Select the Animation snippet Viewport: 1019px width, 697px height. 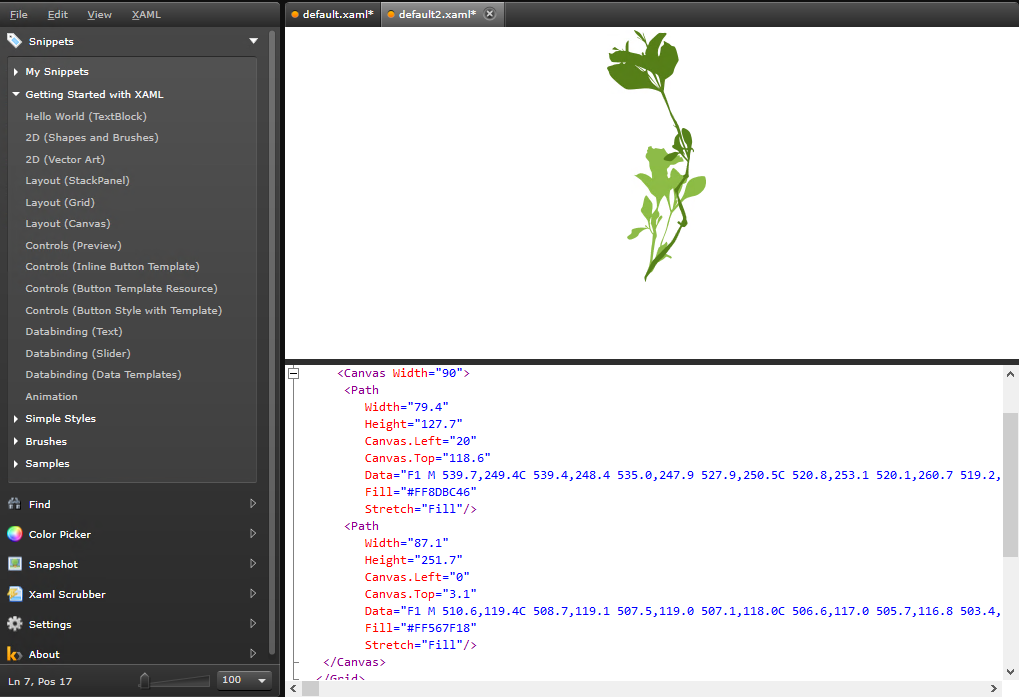pyautogui.click(x=51, y=396)
